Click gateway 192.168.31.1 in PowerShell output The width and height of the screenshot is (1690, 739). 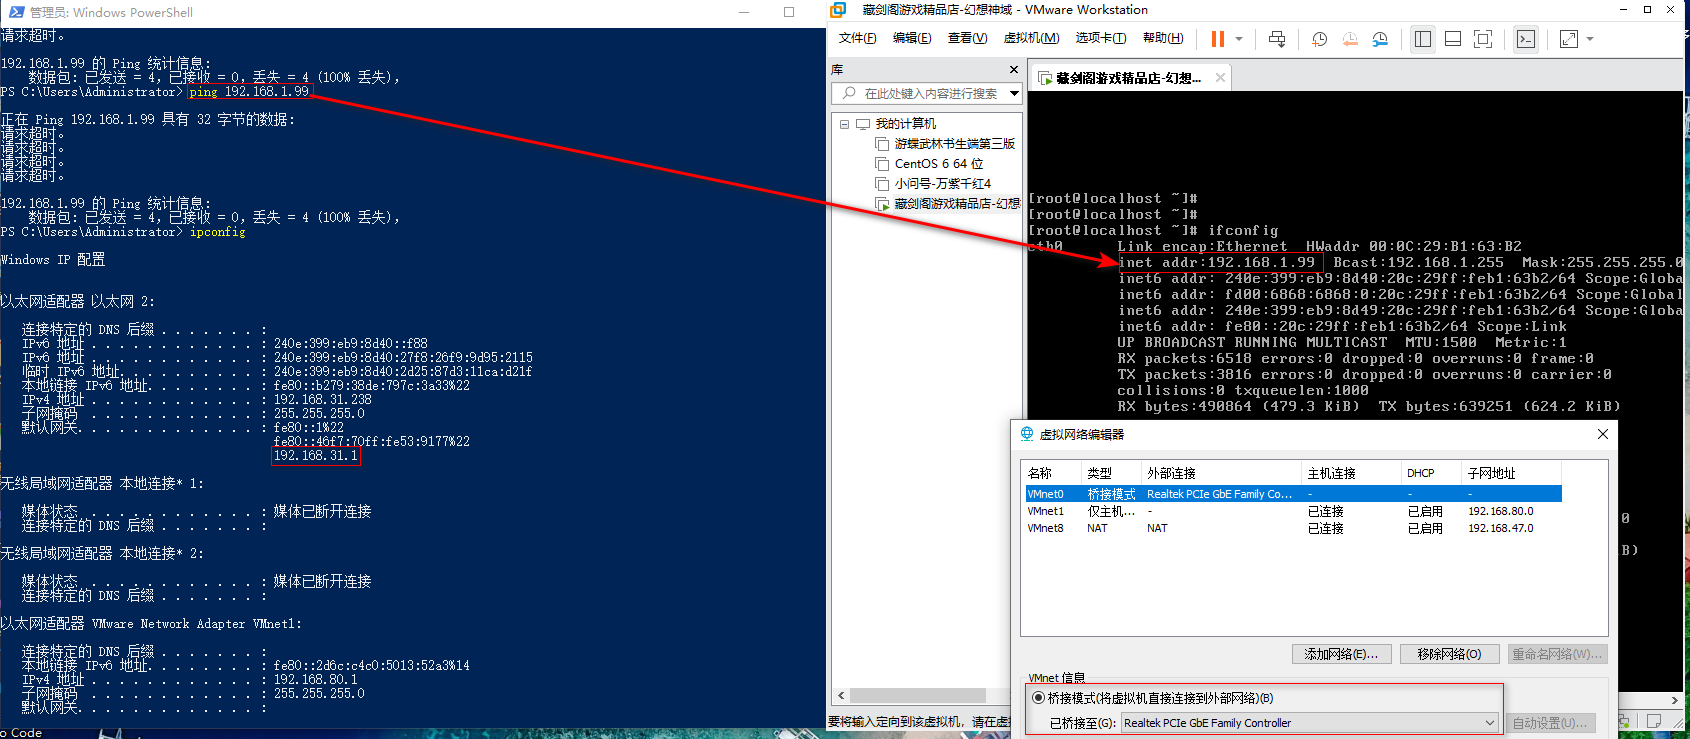pos(315,455)
